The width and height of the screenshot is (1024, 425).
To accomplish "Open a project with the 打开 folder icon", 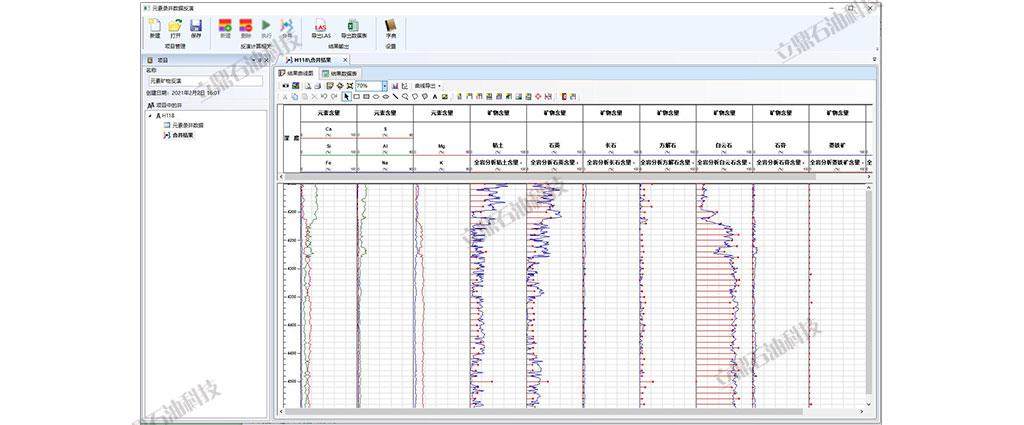I will 175,25.
